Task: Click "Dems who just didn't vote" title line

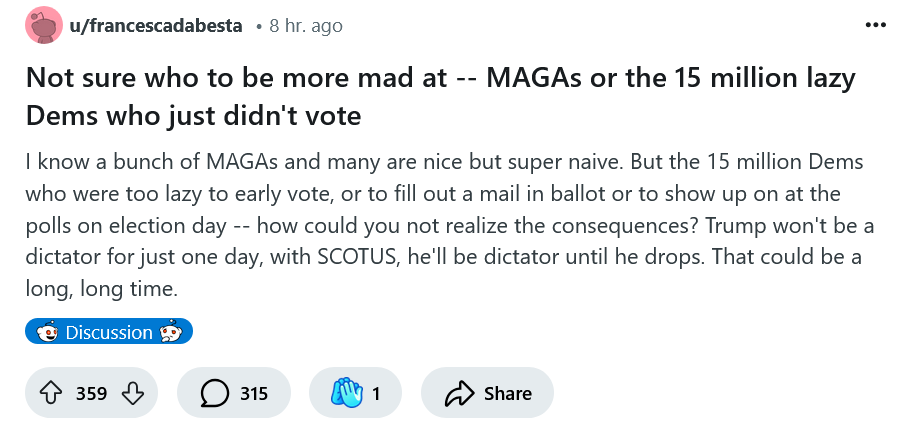Action: (192, 116)
